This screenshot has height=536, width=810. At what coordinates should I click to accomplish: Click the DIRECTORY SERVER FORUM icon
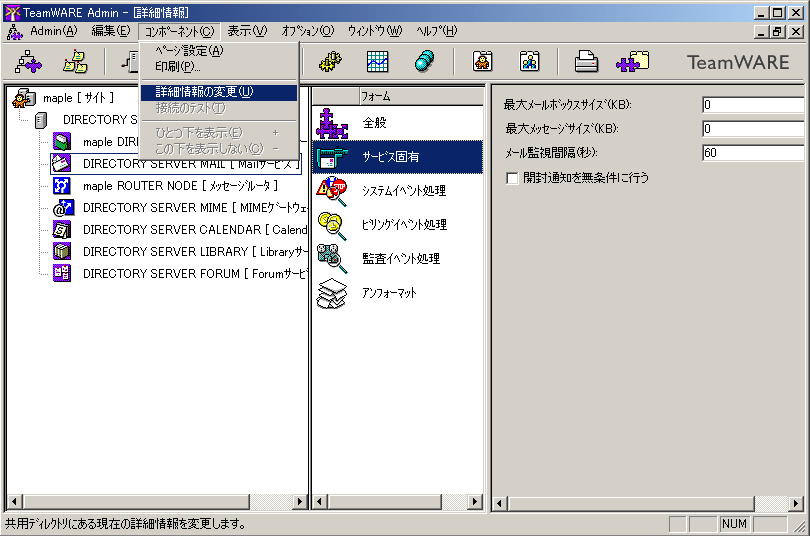click(x=61, y=273)
